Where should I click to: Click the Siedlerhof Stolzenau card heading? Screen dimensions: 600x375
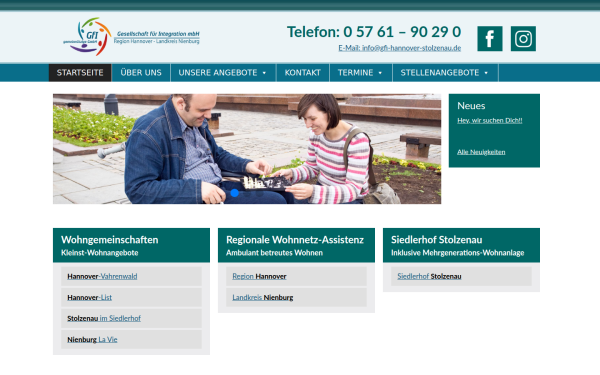coord(436,240)
